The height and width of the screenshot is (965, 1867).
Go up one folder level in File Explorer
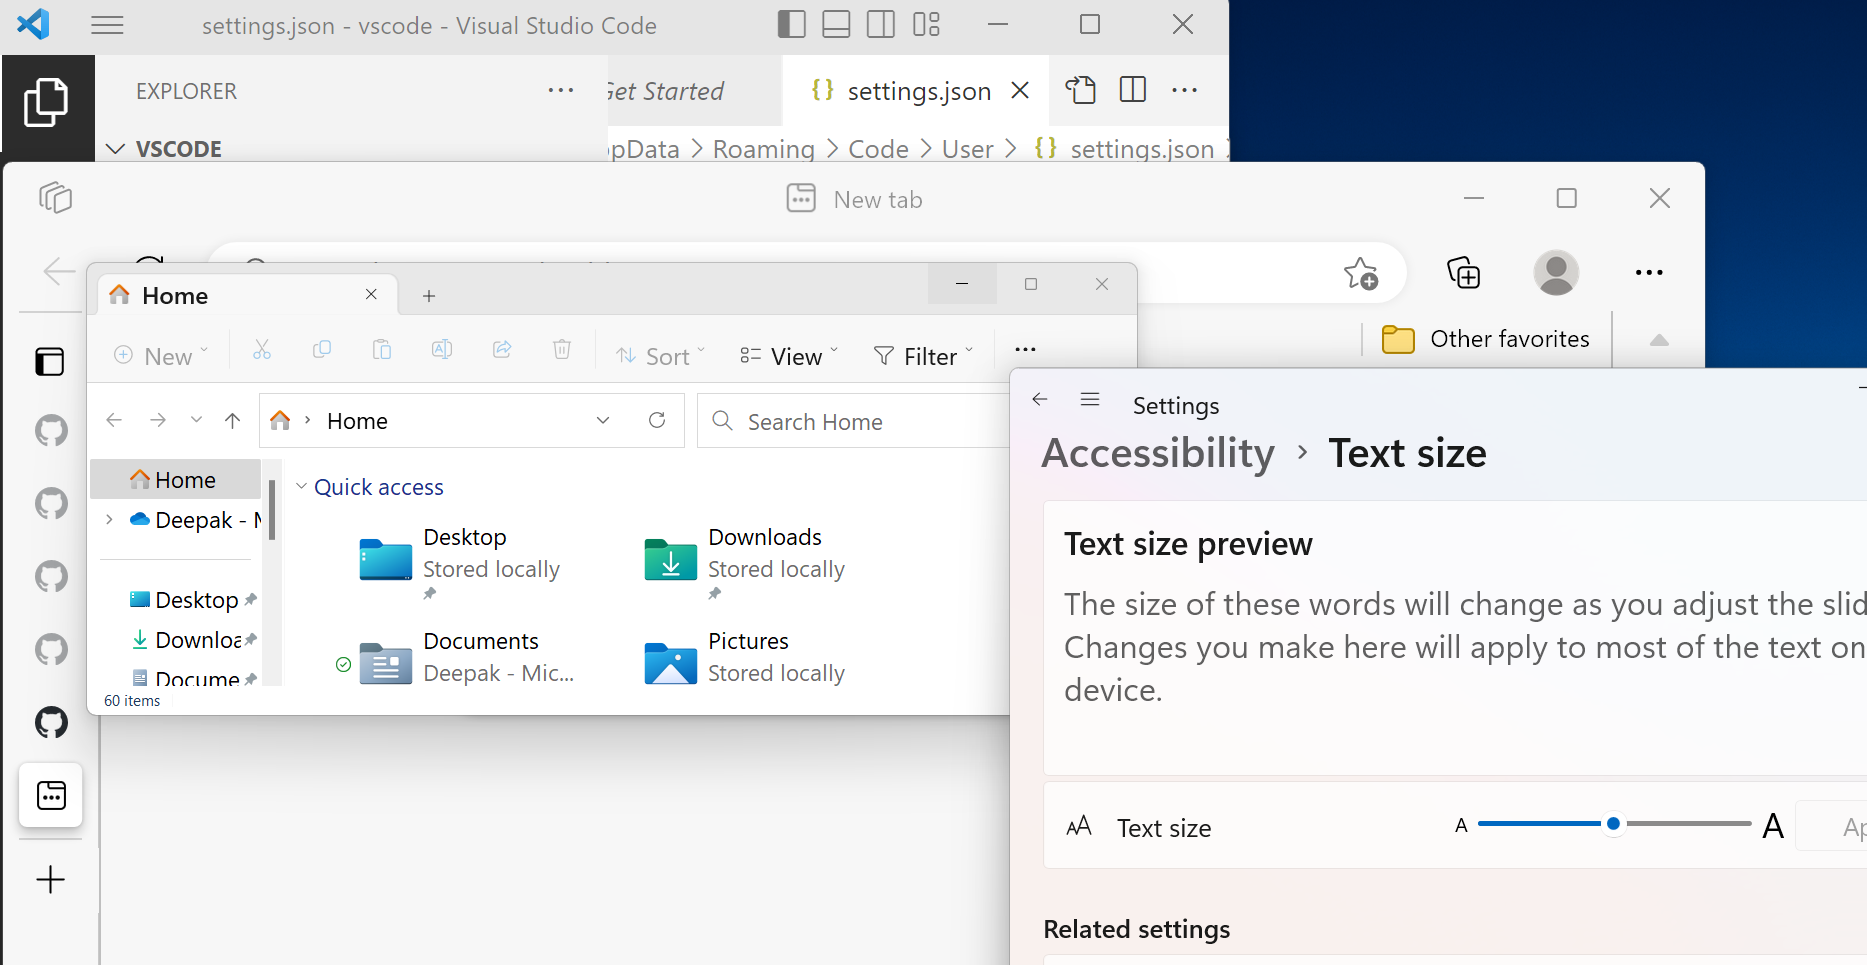pos(233,421)
